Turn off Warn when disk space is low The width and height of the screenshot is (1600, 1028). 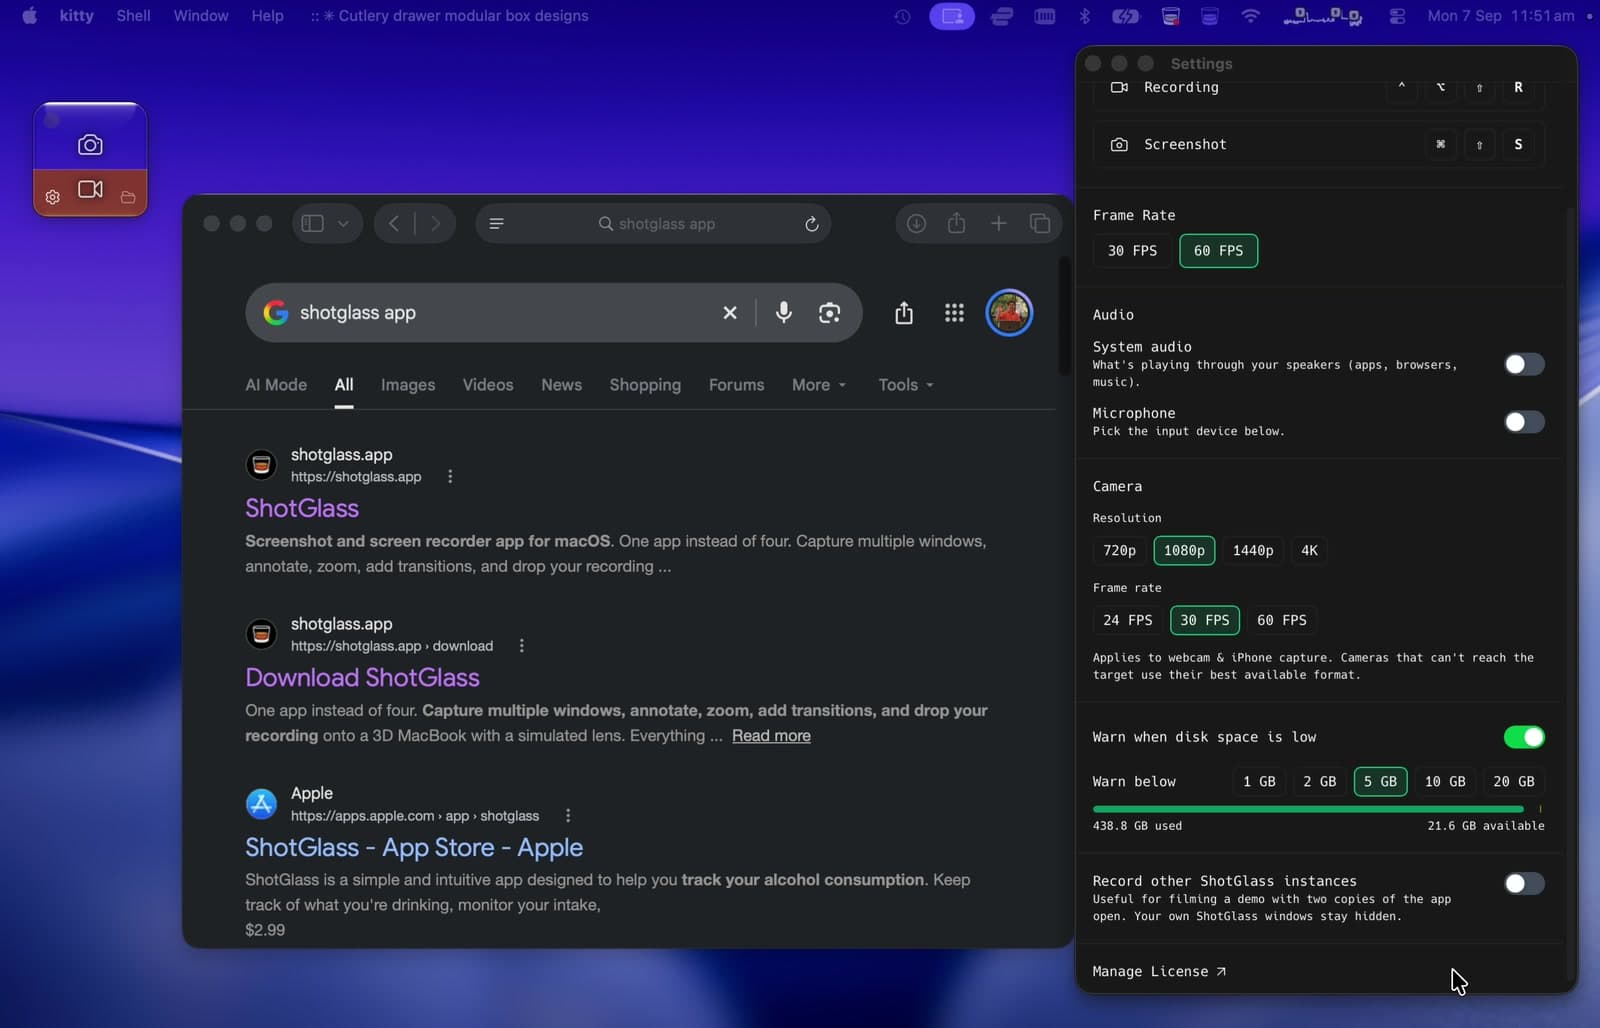[1524, 737]
